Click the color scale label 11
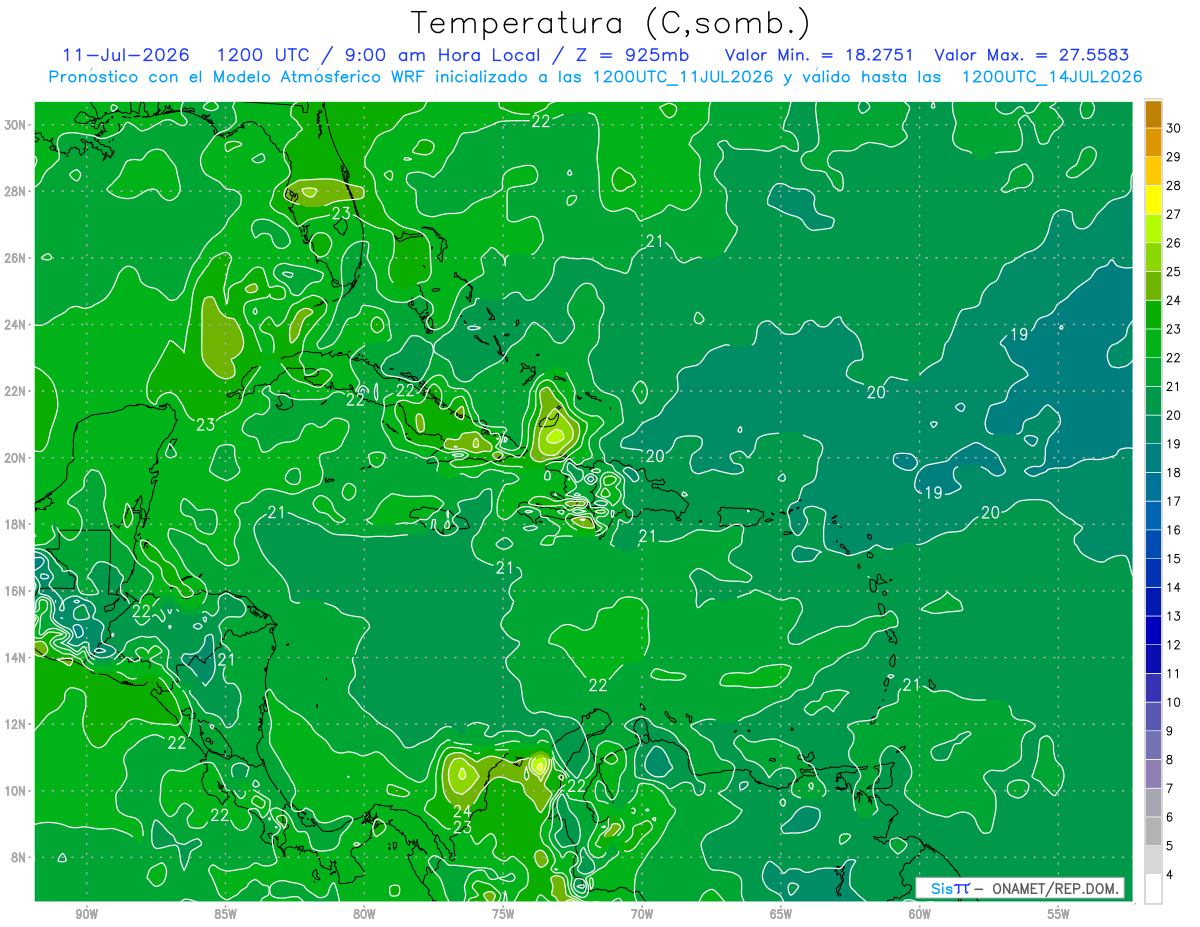Screen dimensions: 1200x927 point(1174,674)
